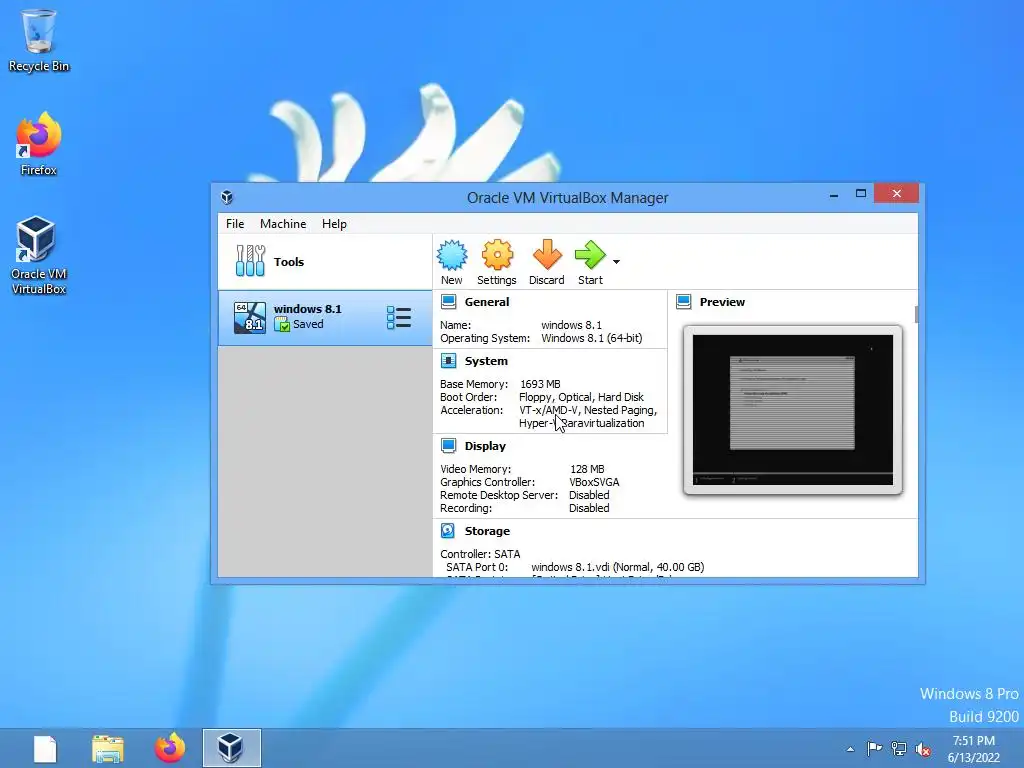The height and width of the screenshot is (768, 1024).
Task: Open the Display section header link
Action: pos(485,446)
